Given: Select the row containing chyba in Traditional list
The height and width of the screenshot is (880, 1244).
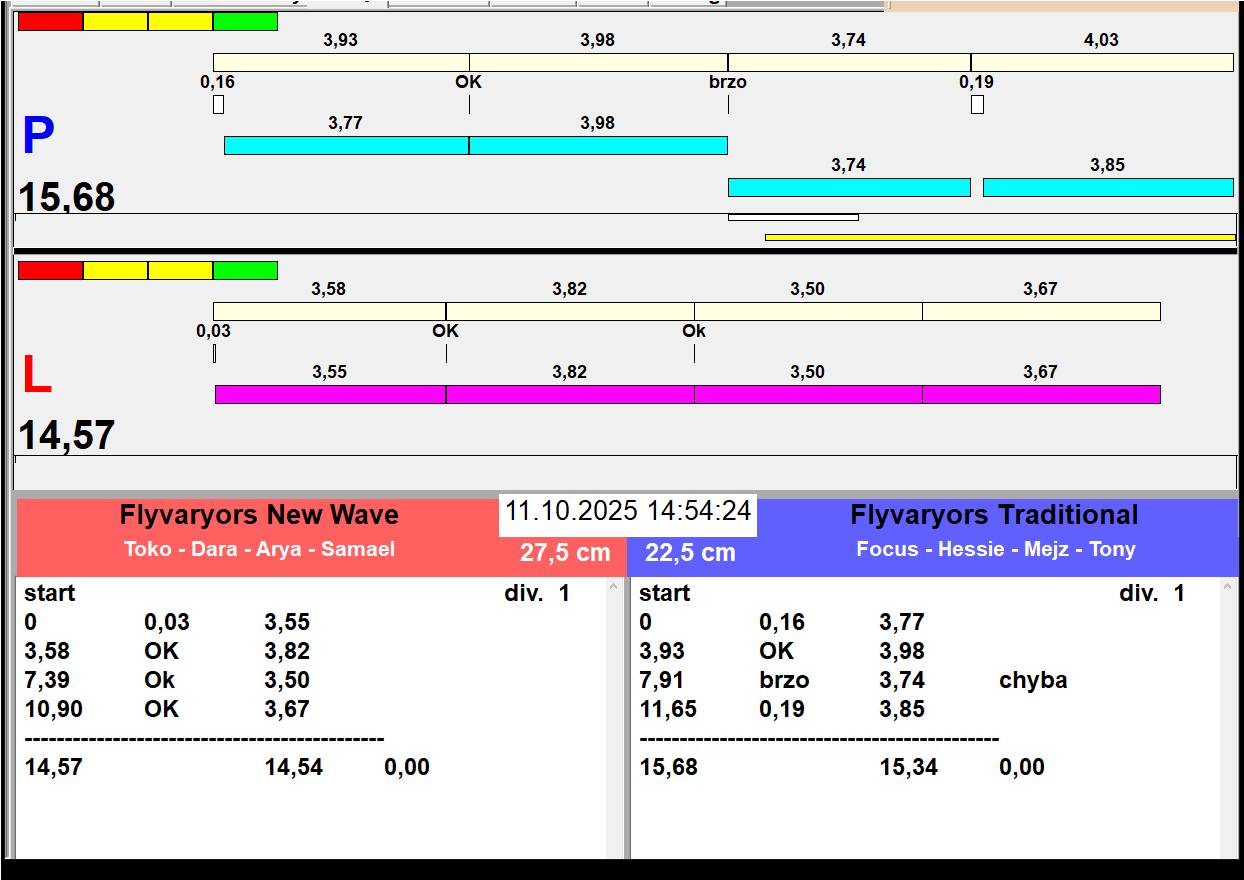Looking at the screenshot, I should (x=925, y=680).
